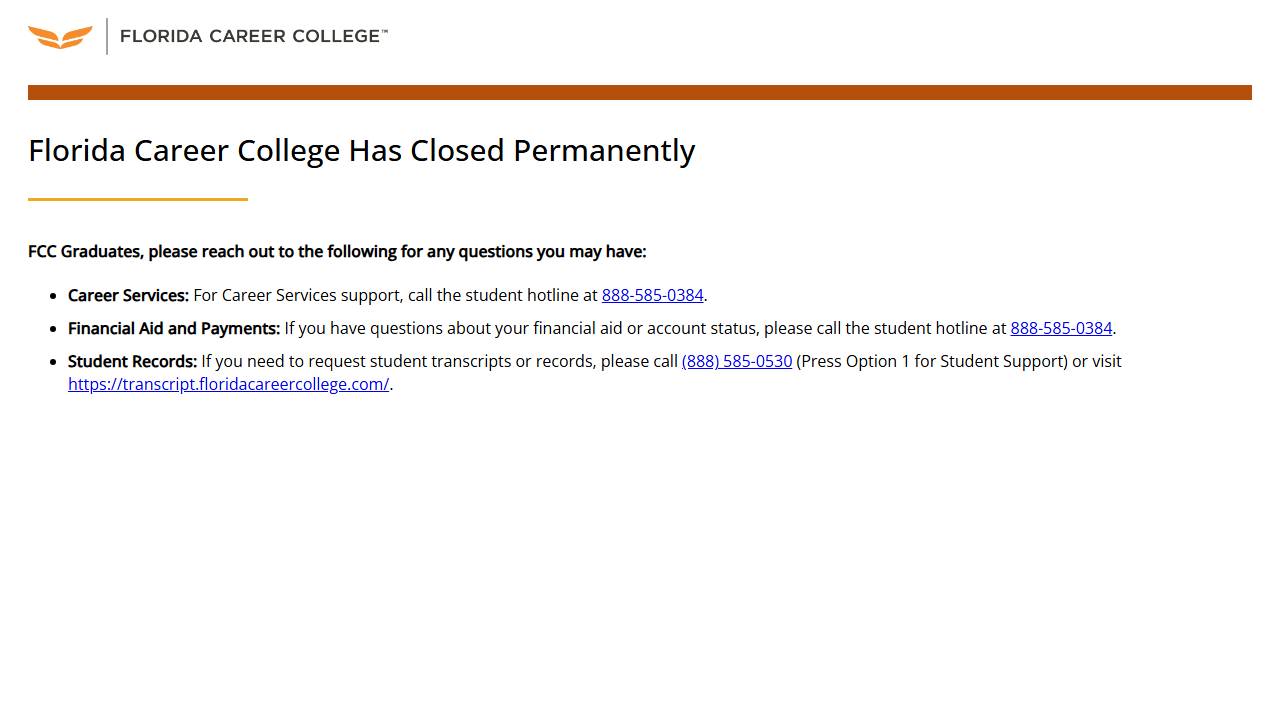Click the orange winged college logo icon

[60, 37]
